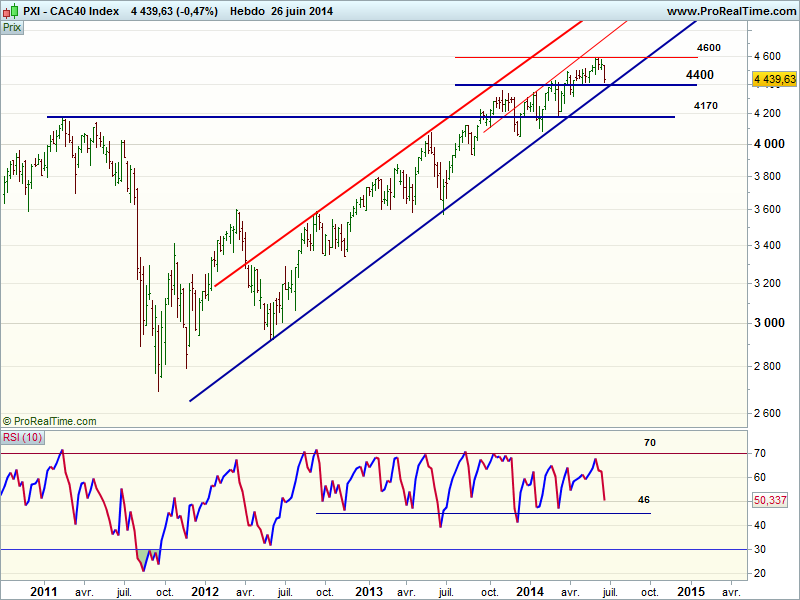Click the 2015 year marker on time axis

pos(691,591)
